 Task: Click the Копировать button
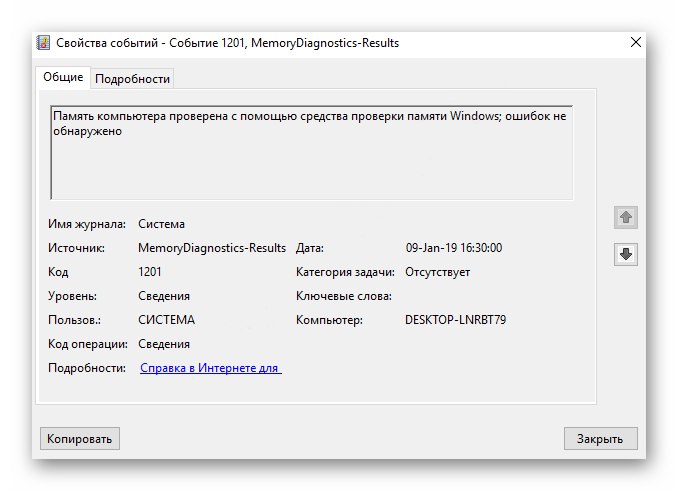[80, 439]
